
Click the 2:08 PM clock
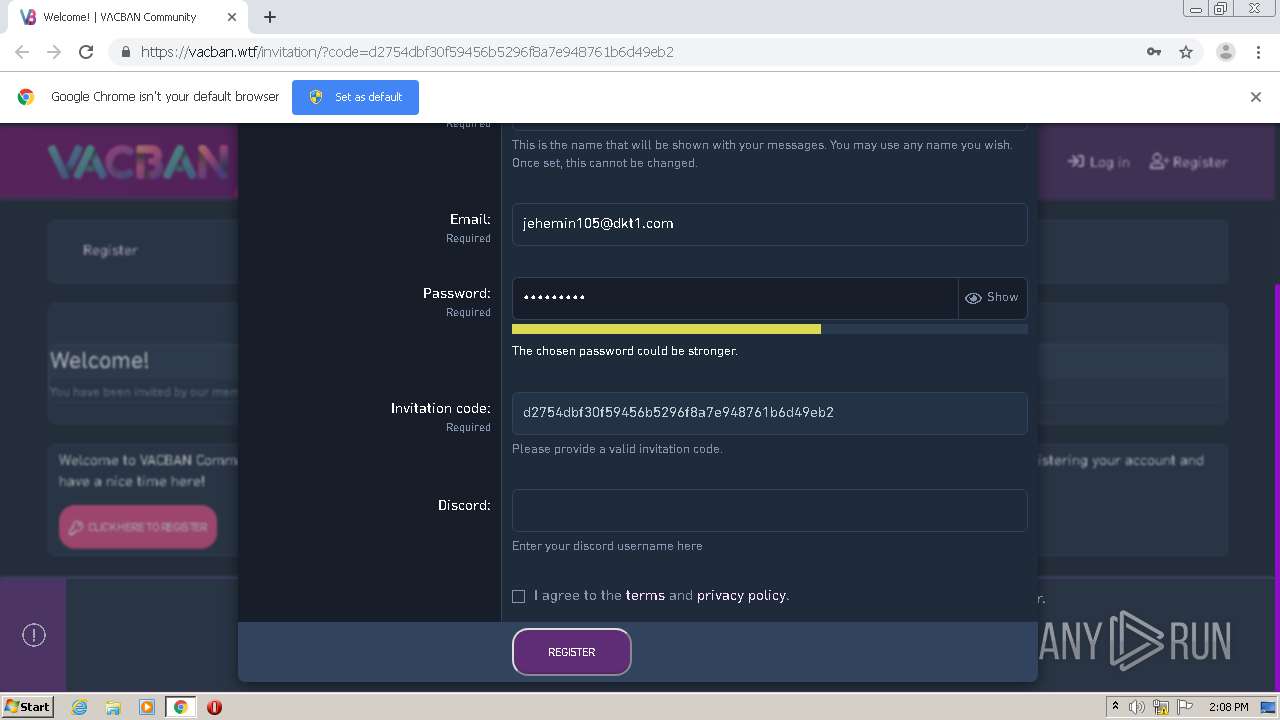(1228, 707)
